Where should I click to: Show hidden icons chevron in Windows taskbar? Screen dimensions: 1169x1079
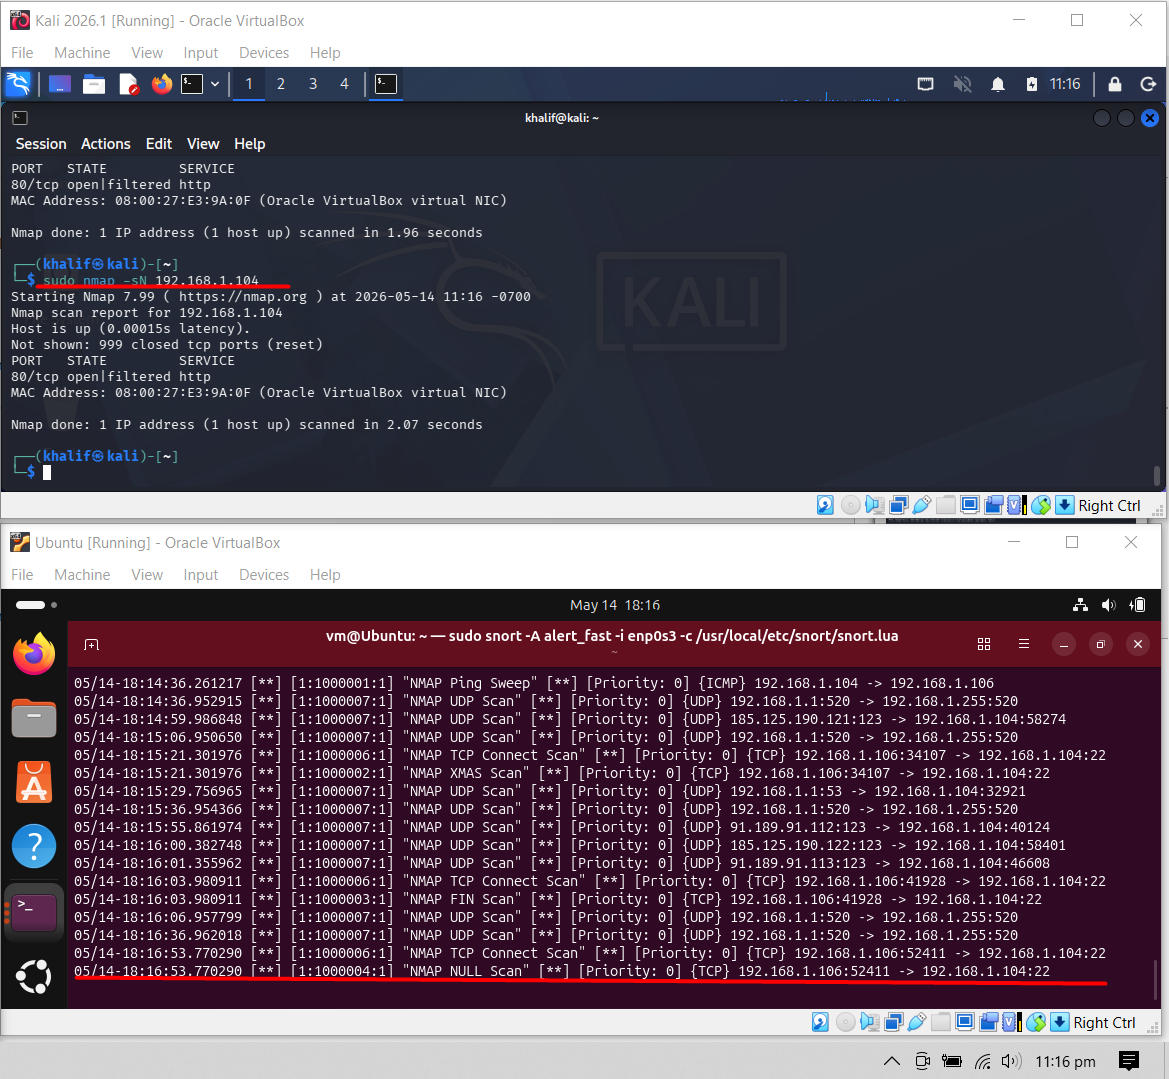click(892, 1061)
